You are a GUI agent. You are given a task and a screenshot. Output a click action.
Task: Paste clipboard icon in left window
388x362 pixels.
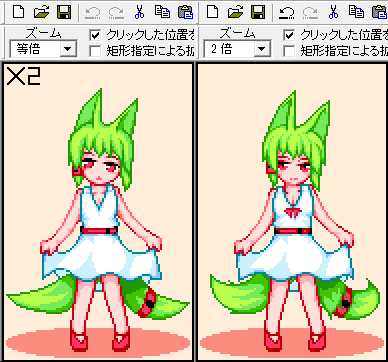click(x=186, y=12)
